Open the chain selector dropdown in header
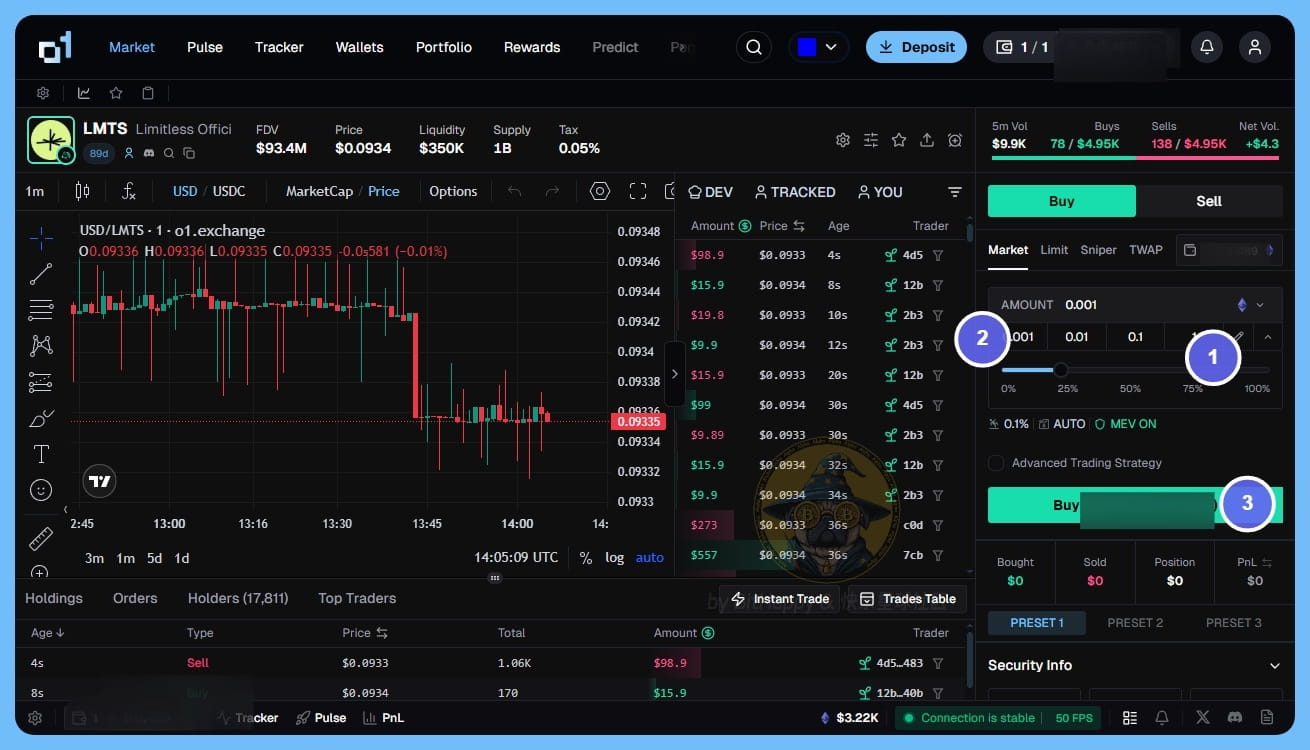The image size is (1310, 750). (819, 47)
